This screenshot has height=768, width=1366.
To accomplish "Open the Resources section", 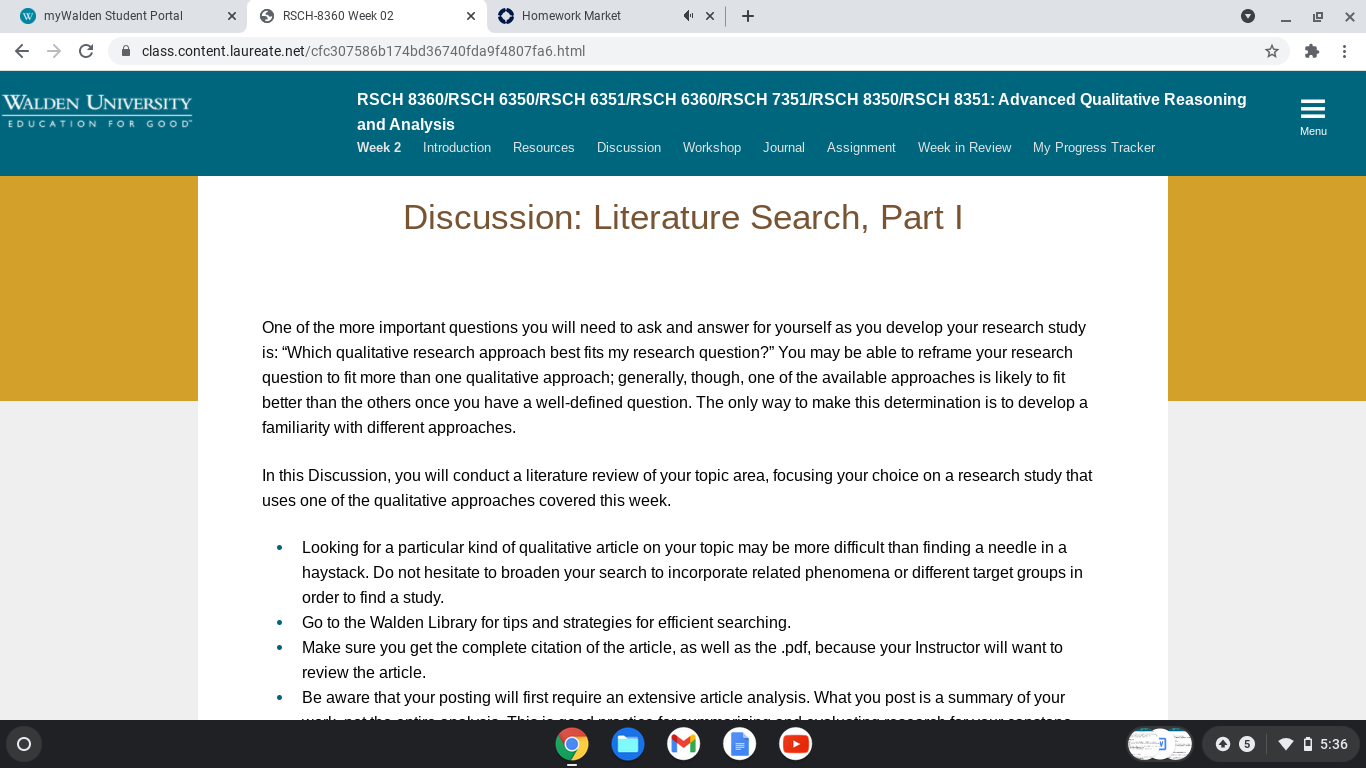I will coord(544,147).
